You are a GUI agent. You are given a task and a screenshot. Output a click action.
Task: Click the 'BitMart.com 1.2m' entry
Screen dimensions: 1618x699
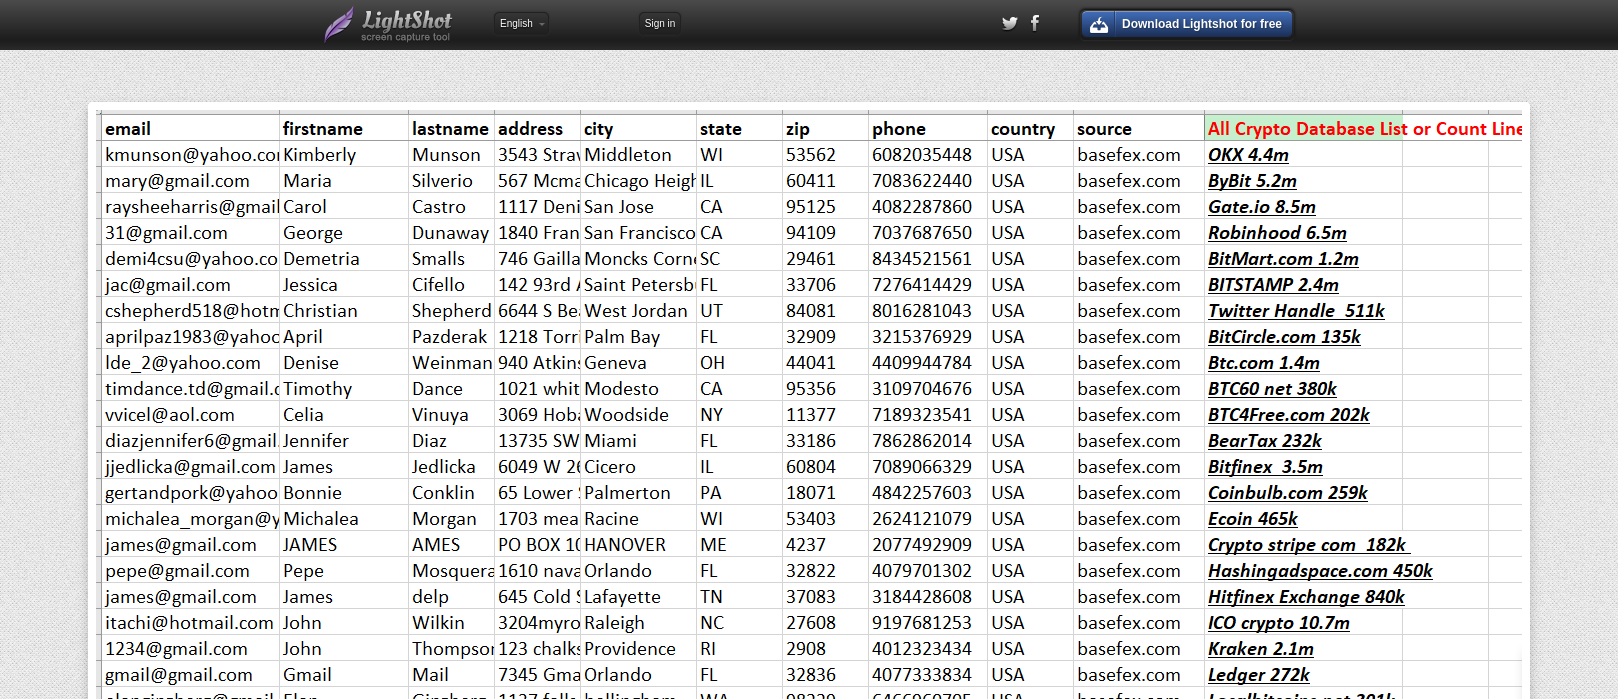tap(1283, 259)
